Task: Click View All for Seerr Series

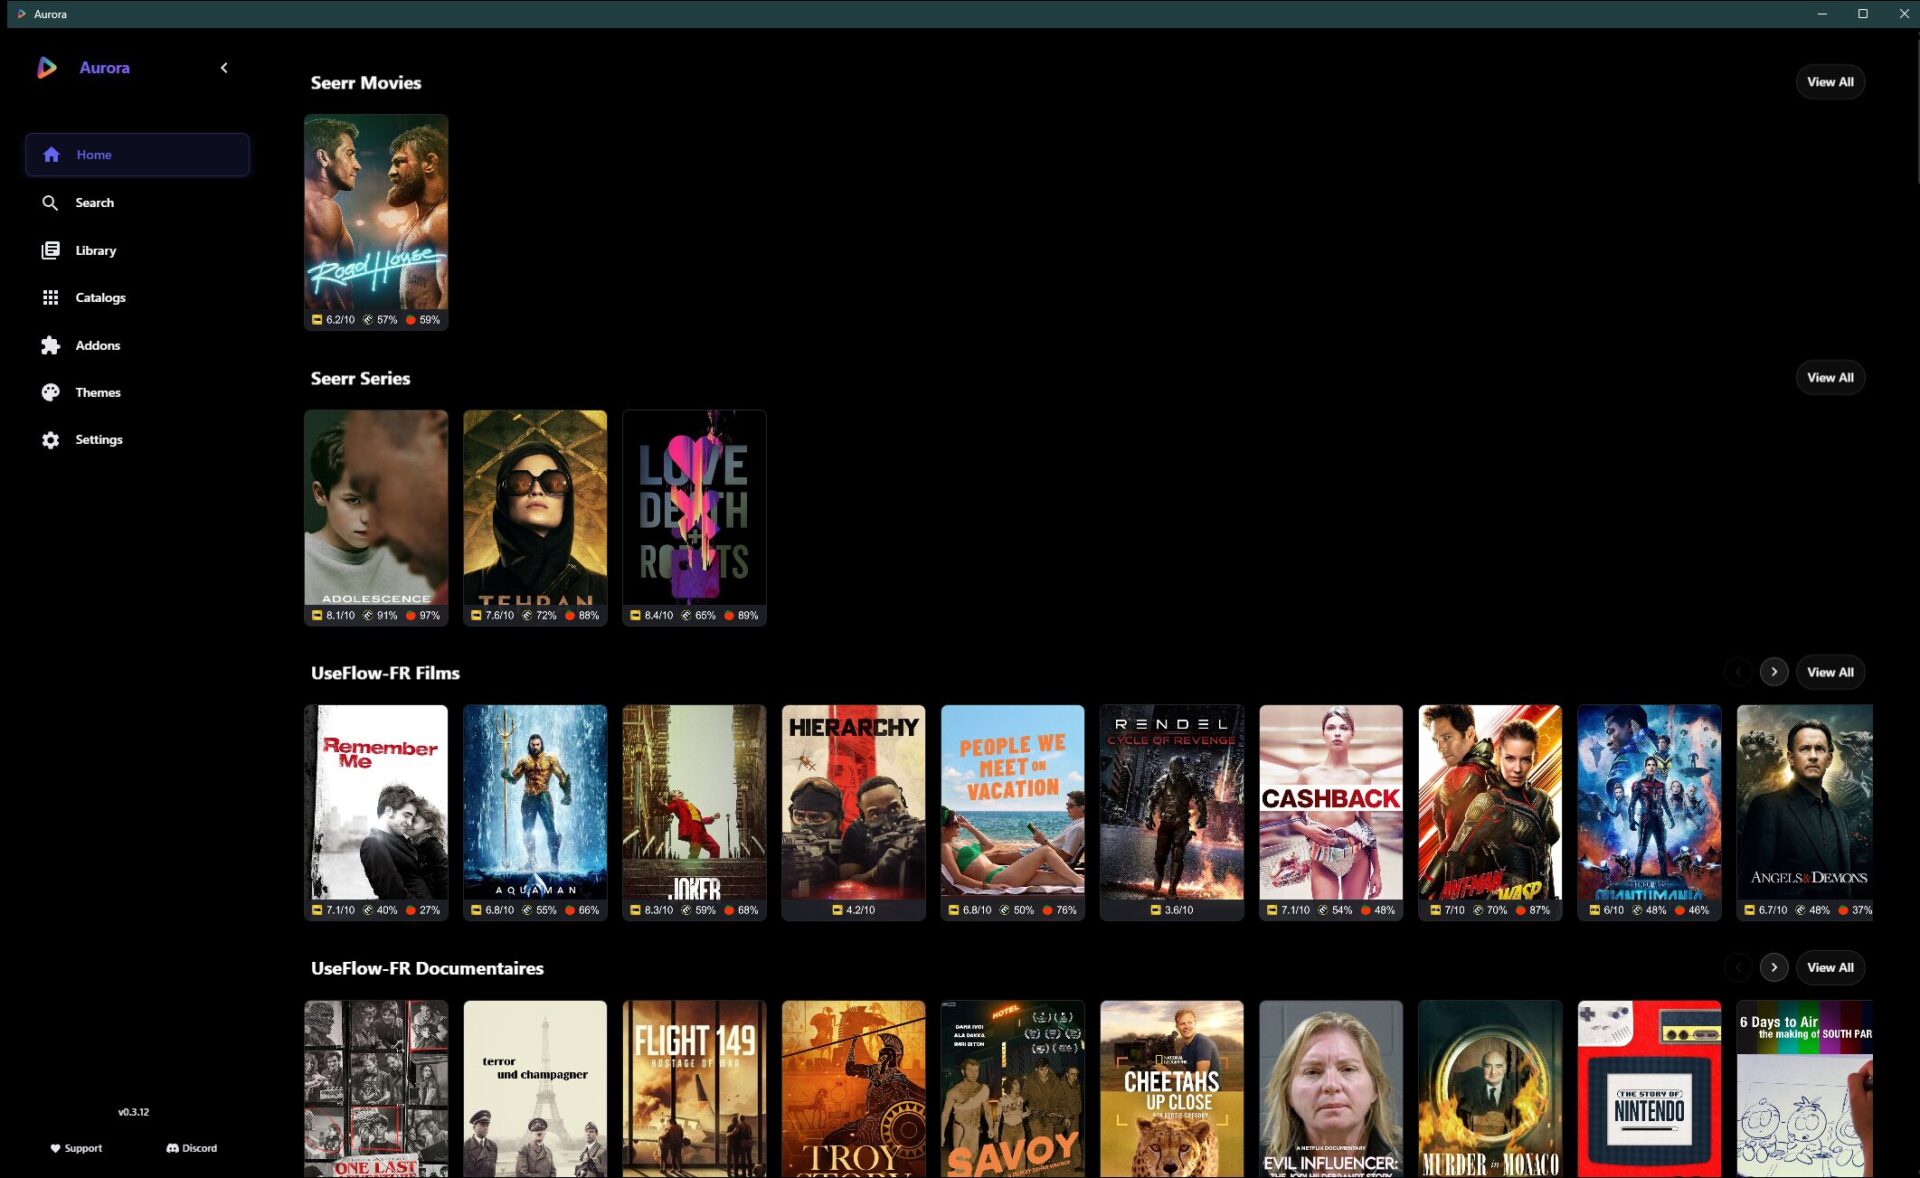Action: click(1829, 377)
